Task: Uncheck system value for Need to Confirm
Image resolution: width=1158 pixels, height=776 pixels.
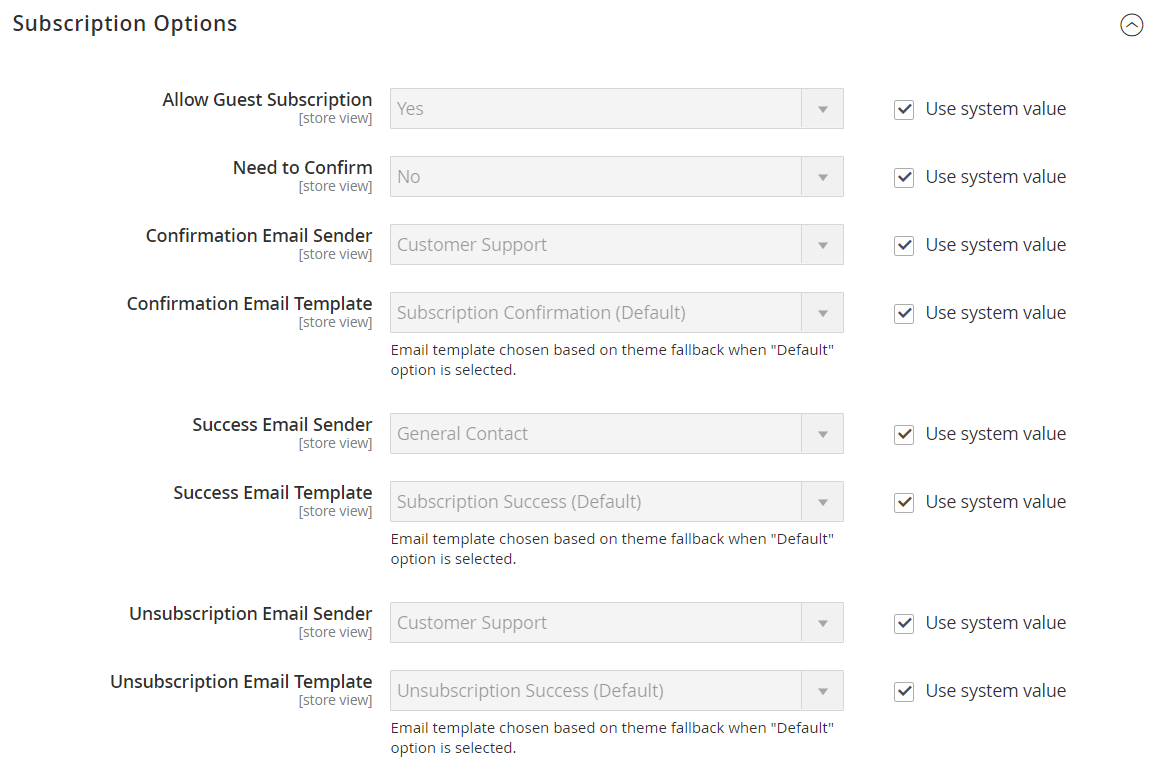Action: (x=904, y=177)
